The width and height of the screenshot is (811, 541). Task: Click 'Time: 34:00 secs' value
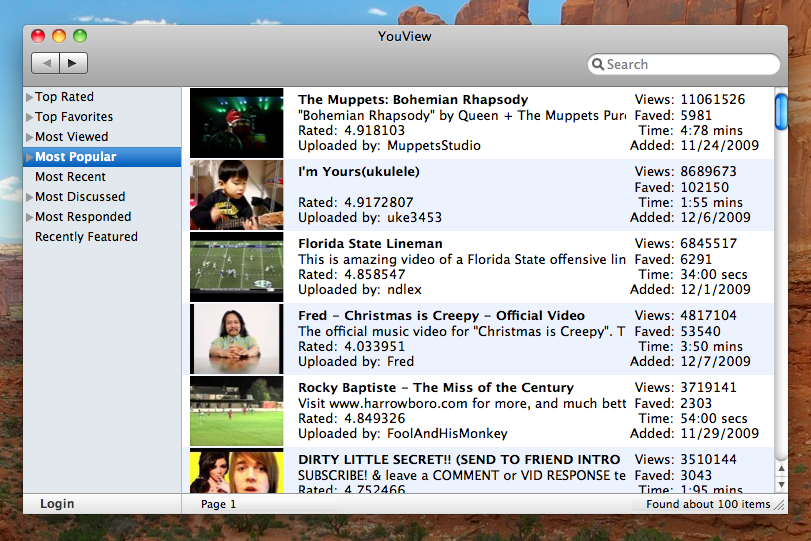[x=693, y=274]
